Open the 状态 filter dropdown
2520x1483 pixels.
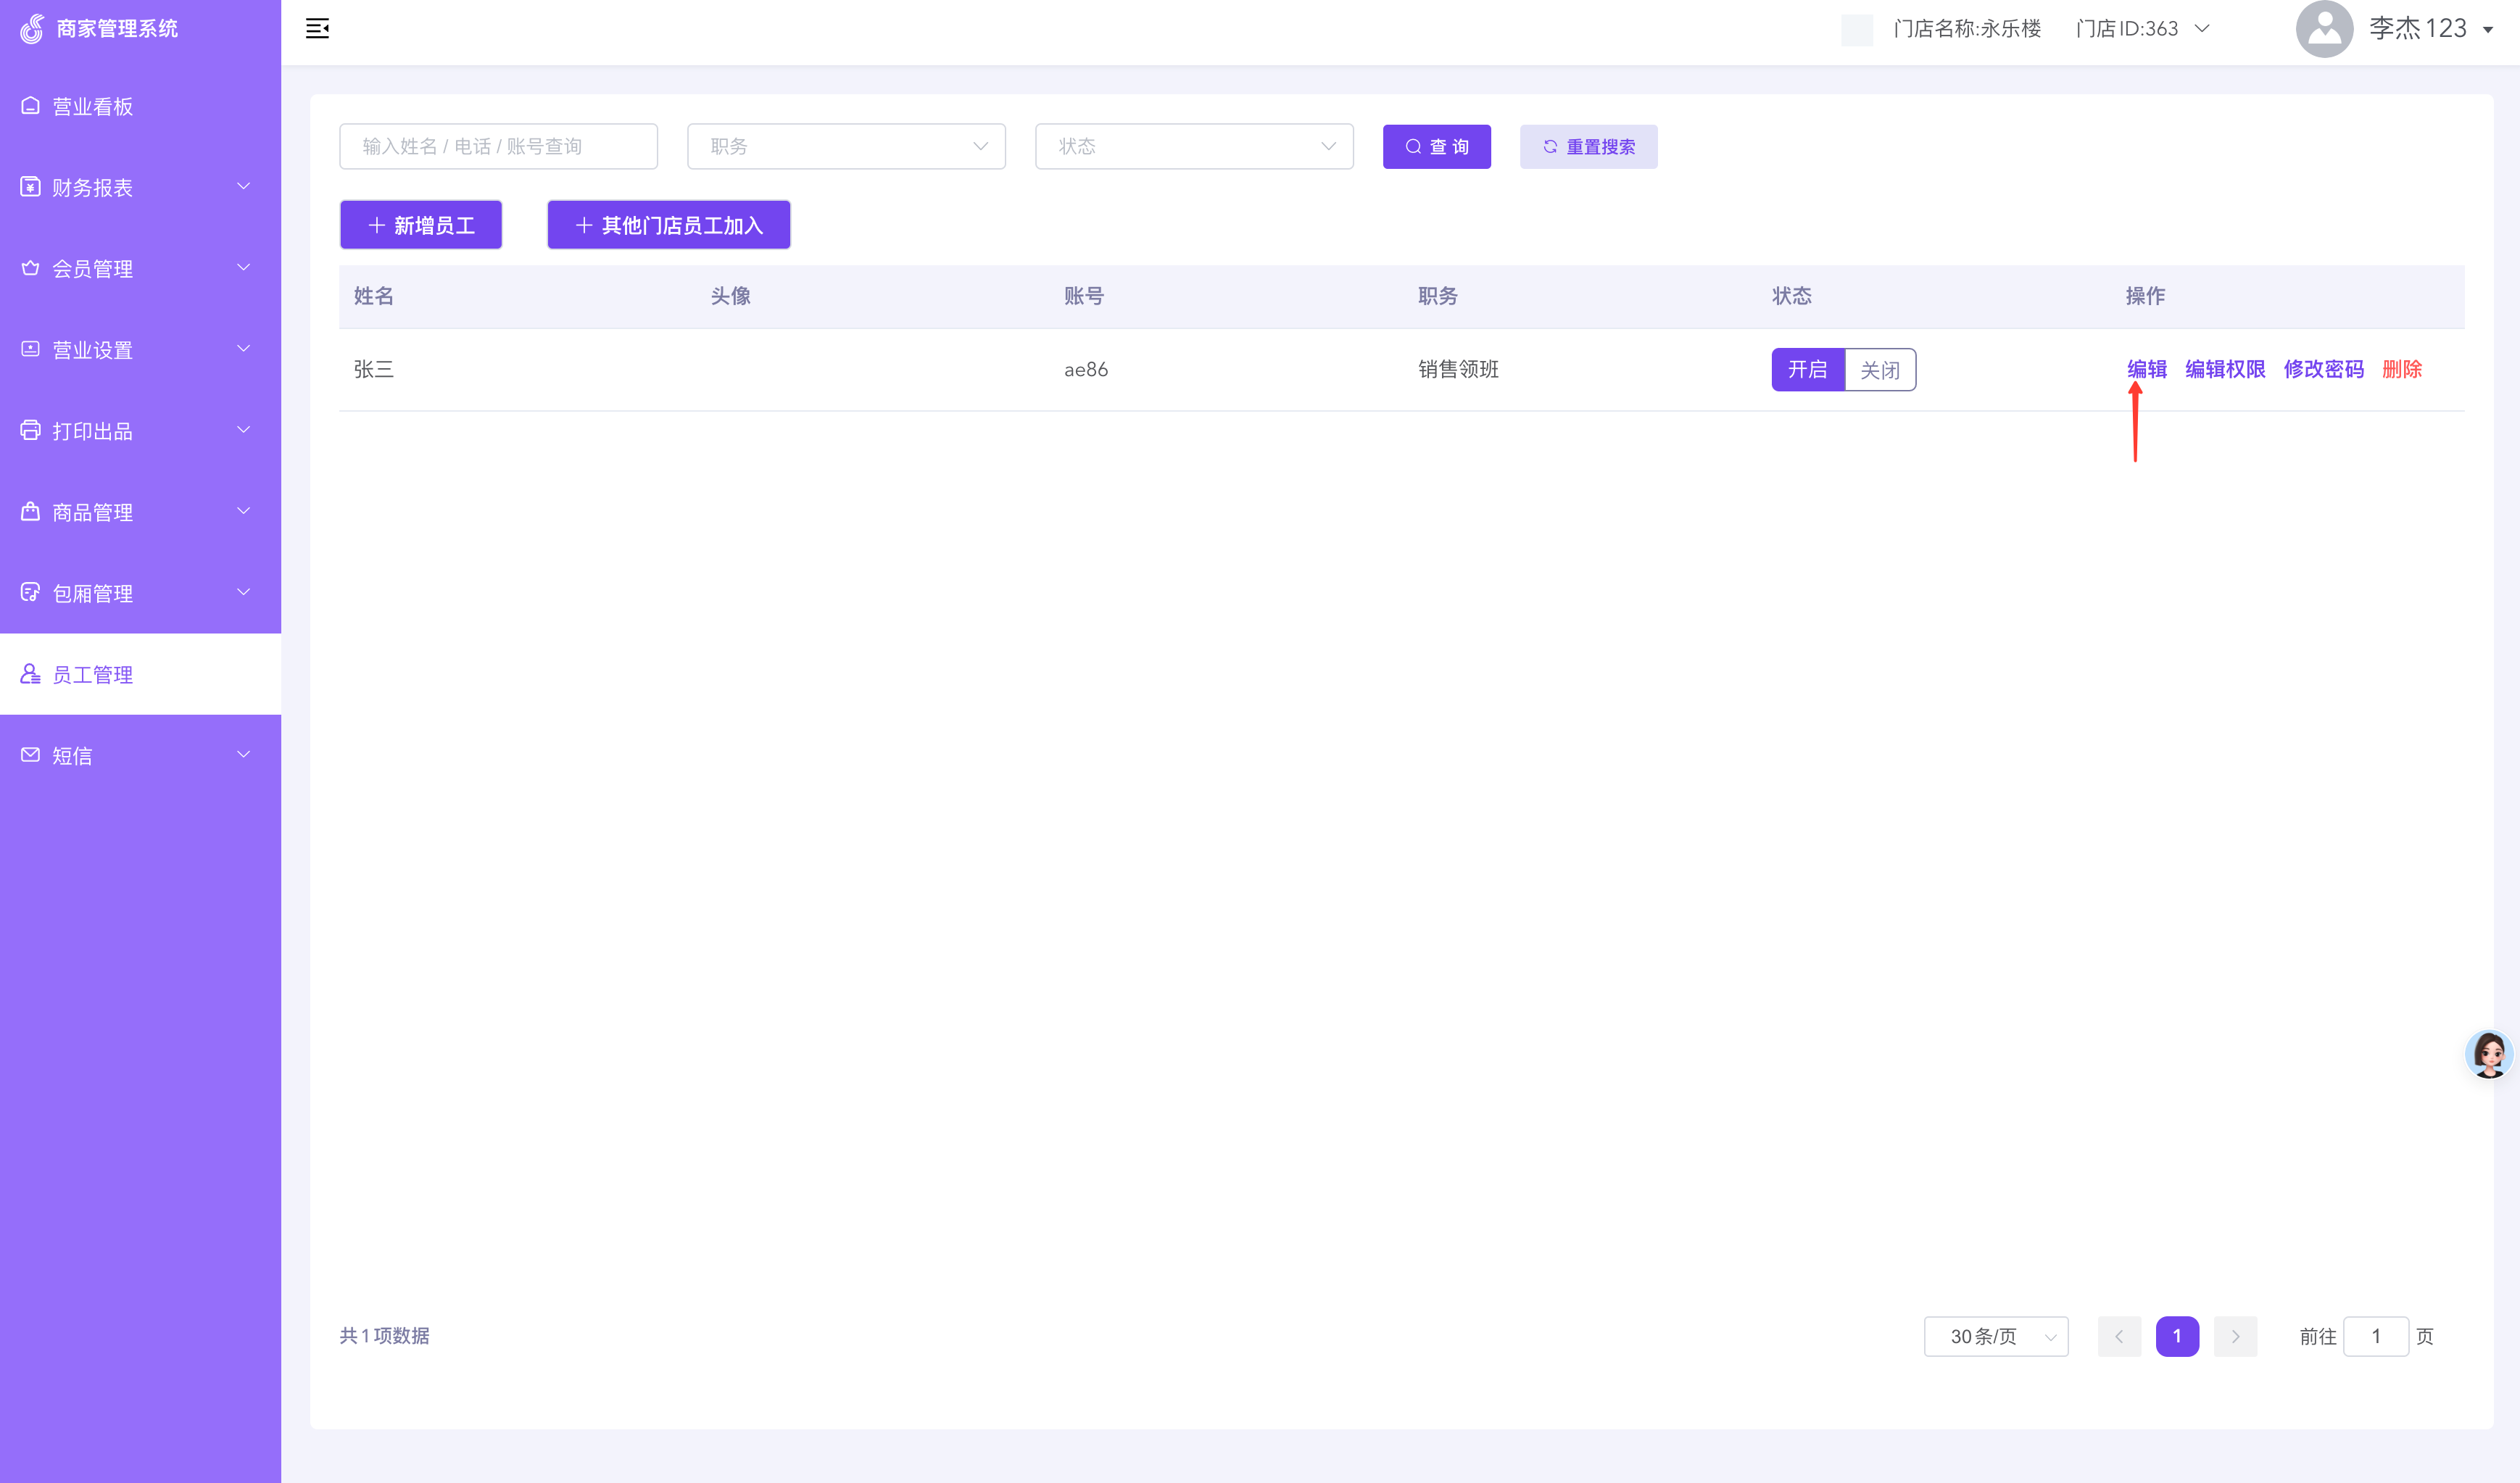pos(1194,146)
